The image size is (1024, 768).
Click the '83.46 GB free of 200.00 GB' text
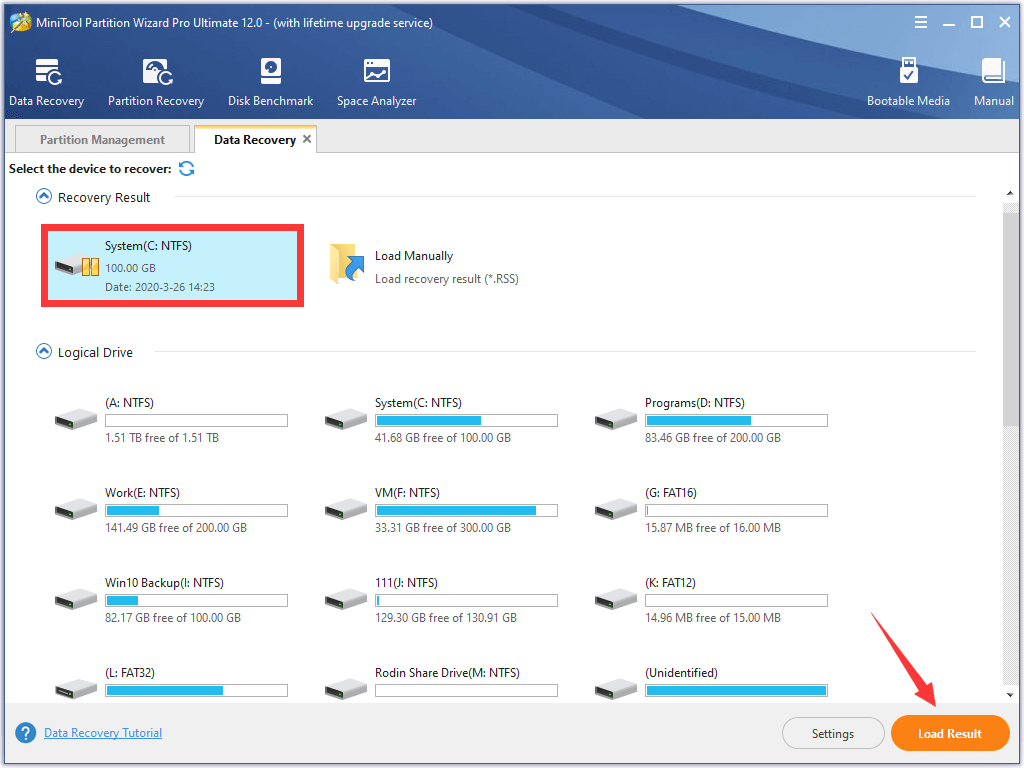tap(712, 438)
